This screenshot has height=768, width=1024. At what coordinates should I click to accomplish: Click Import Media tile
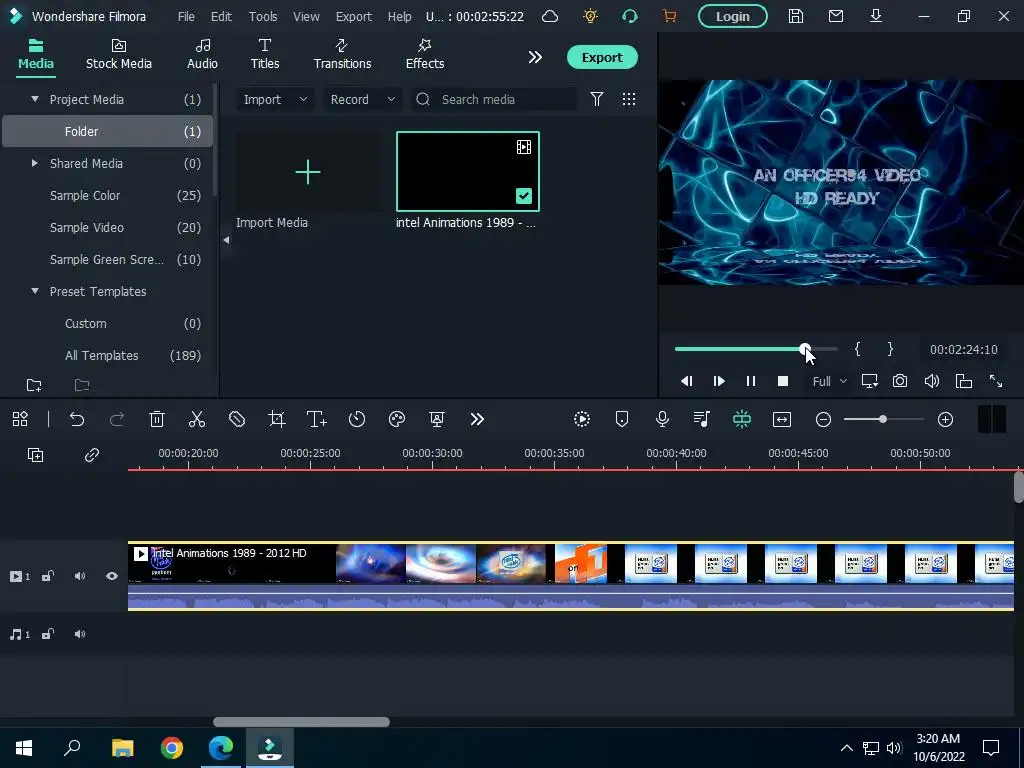click(308, 172)
